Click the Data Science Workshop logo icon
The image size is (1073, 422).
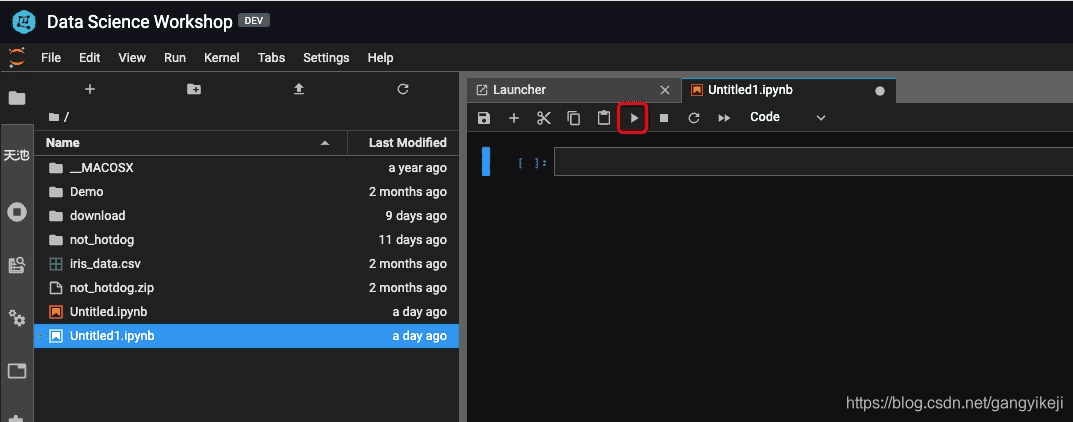24,22
